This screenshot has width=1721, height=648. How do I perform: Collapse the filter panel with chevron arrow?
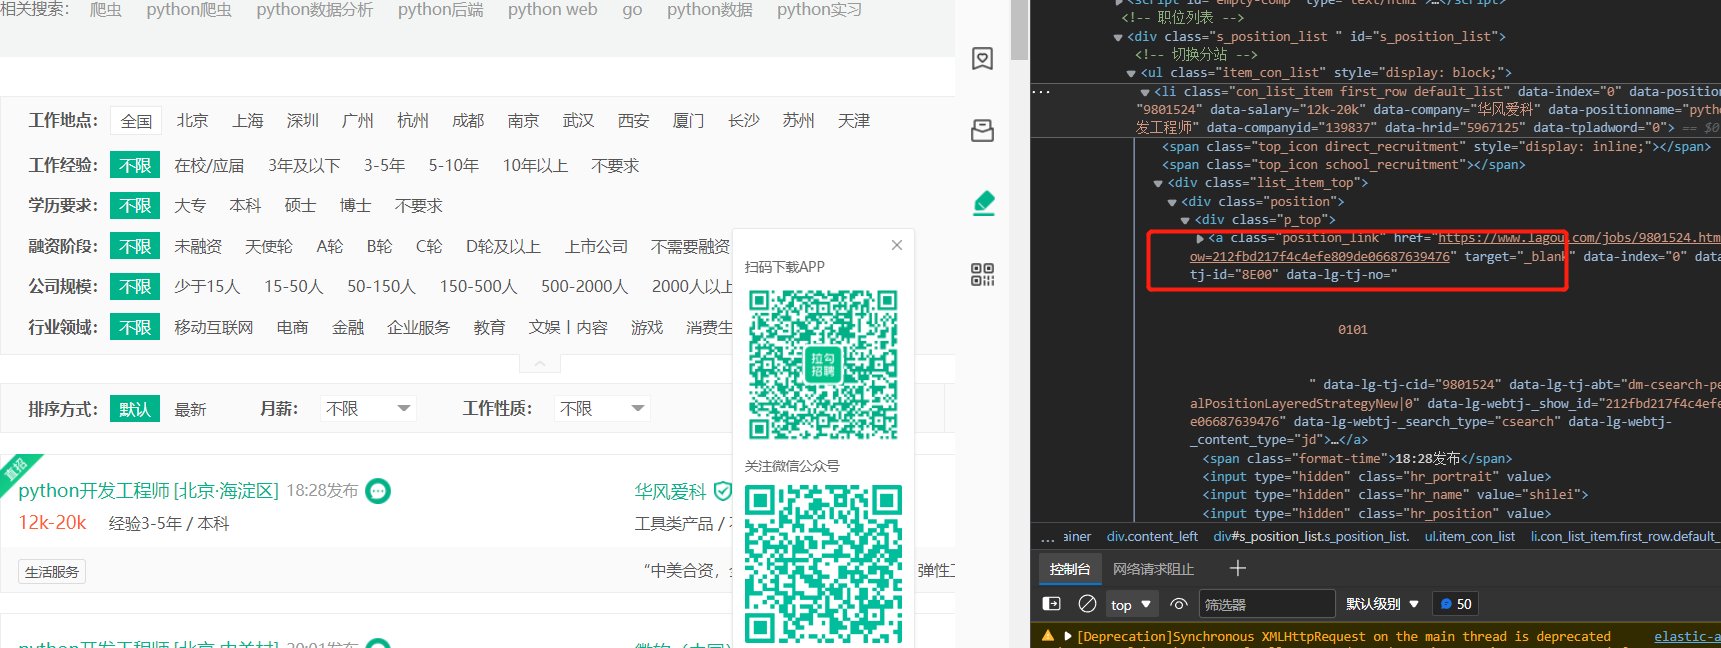pyautogui.click(x=540, y=364)
